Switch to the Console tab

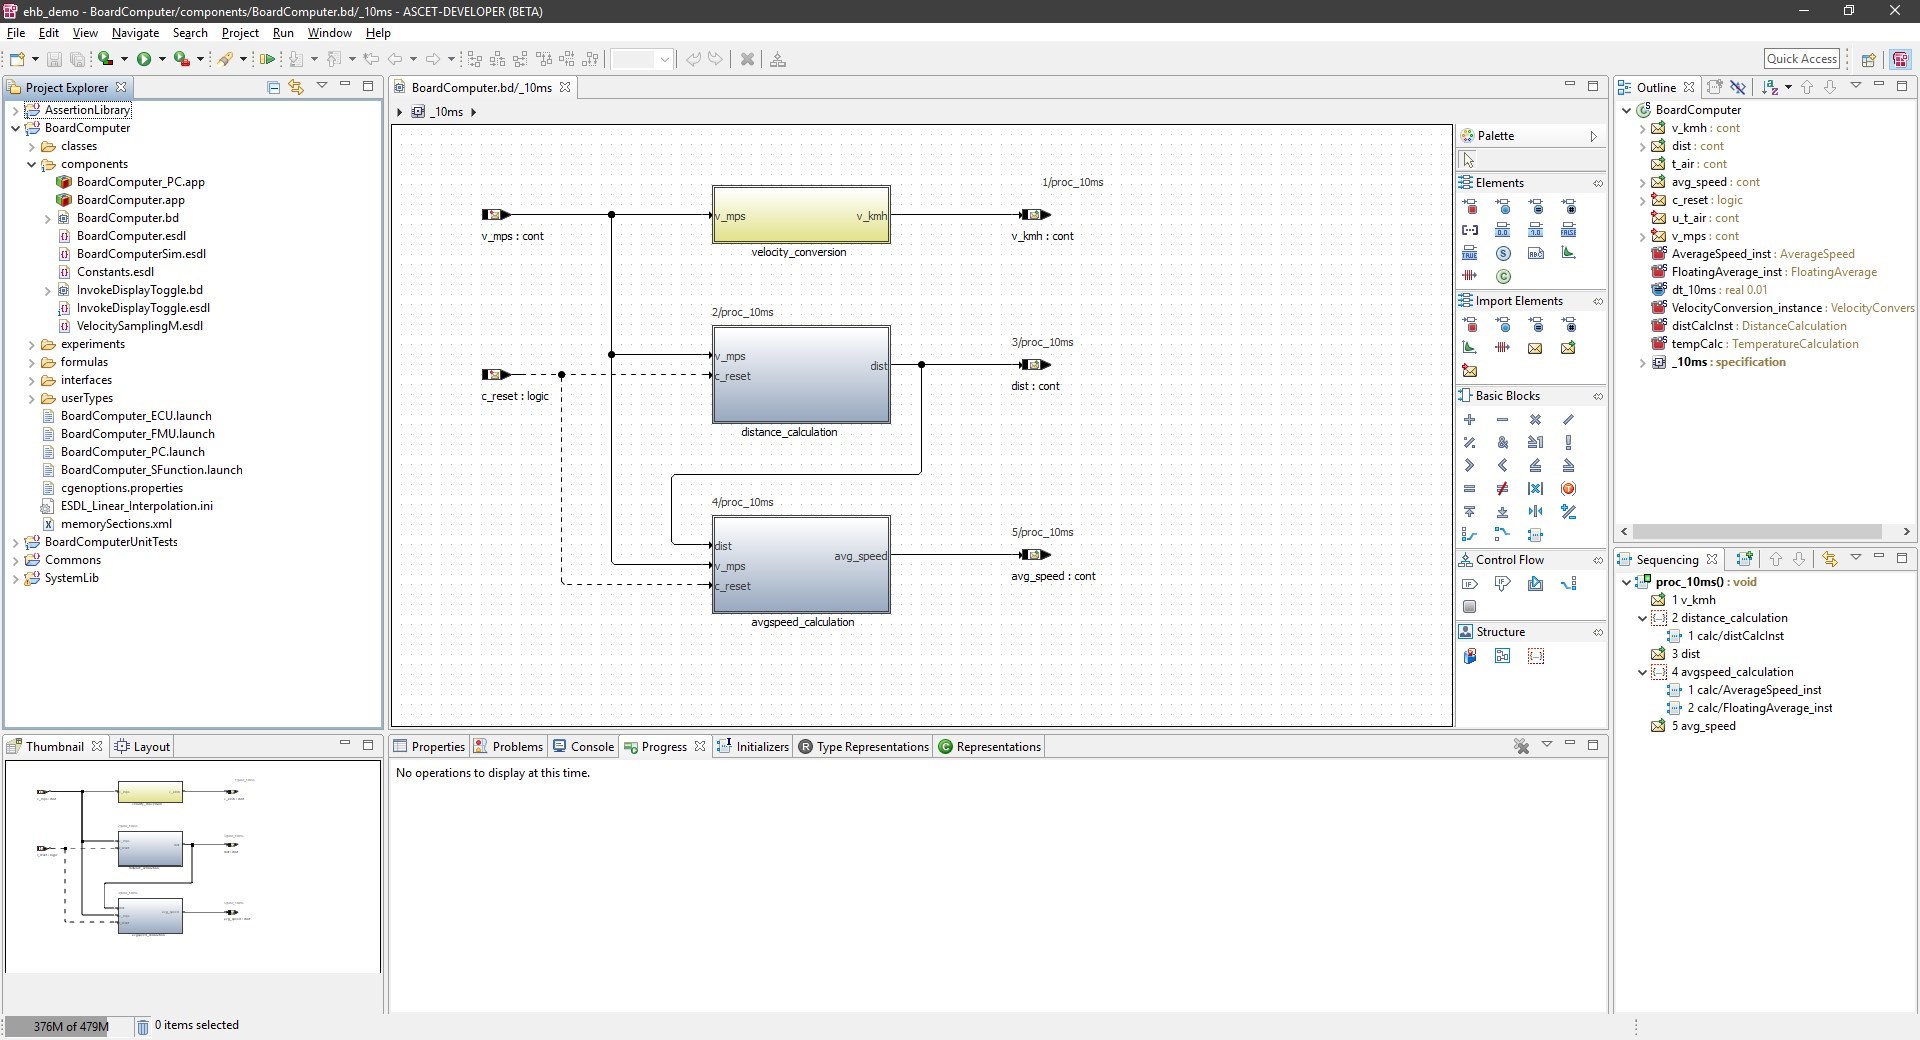point(591,747)
